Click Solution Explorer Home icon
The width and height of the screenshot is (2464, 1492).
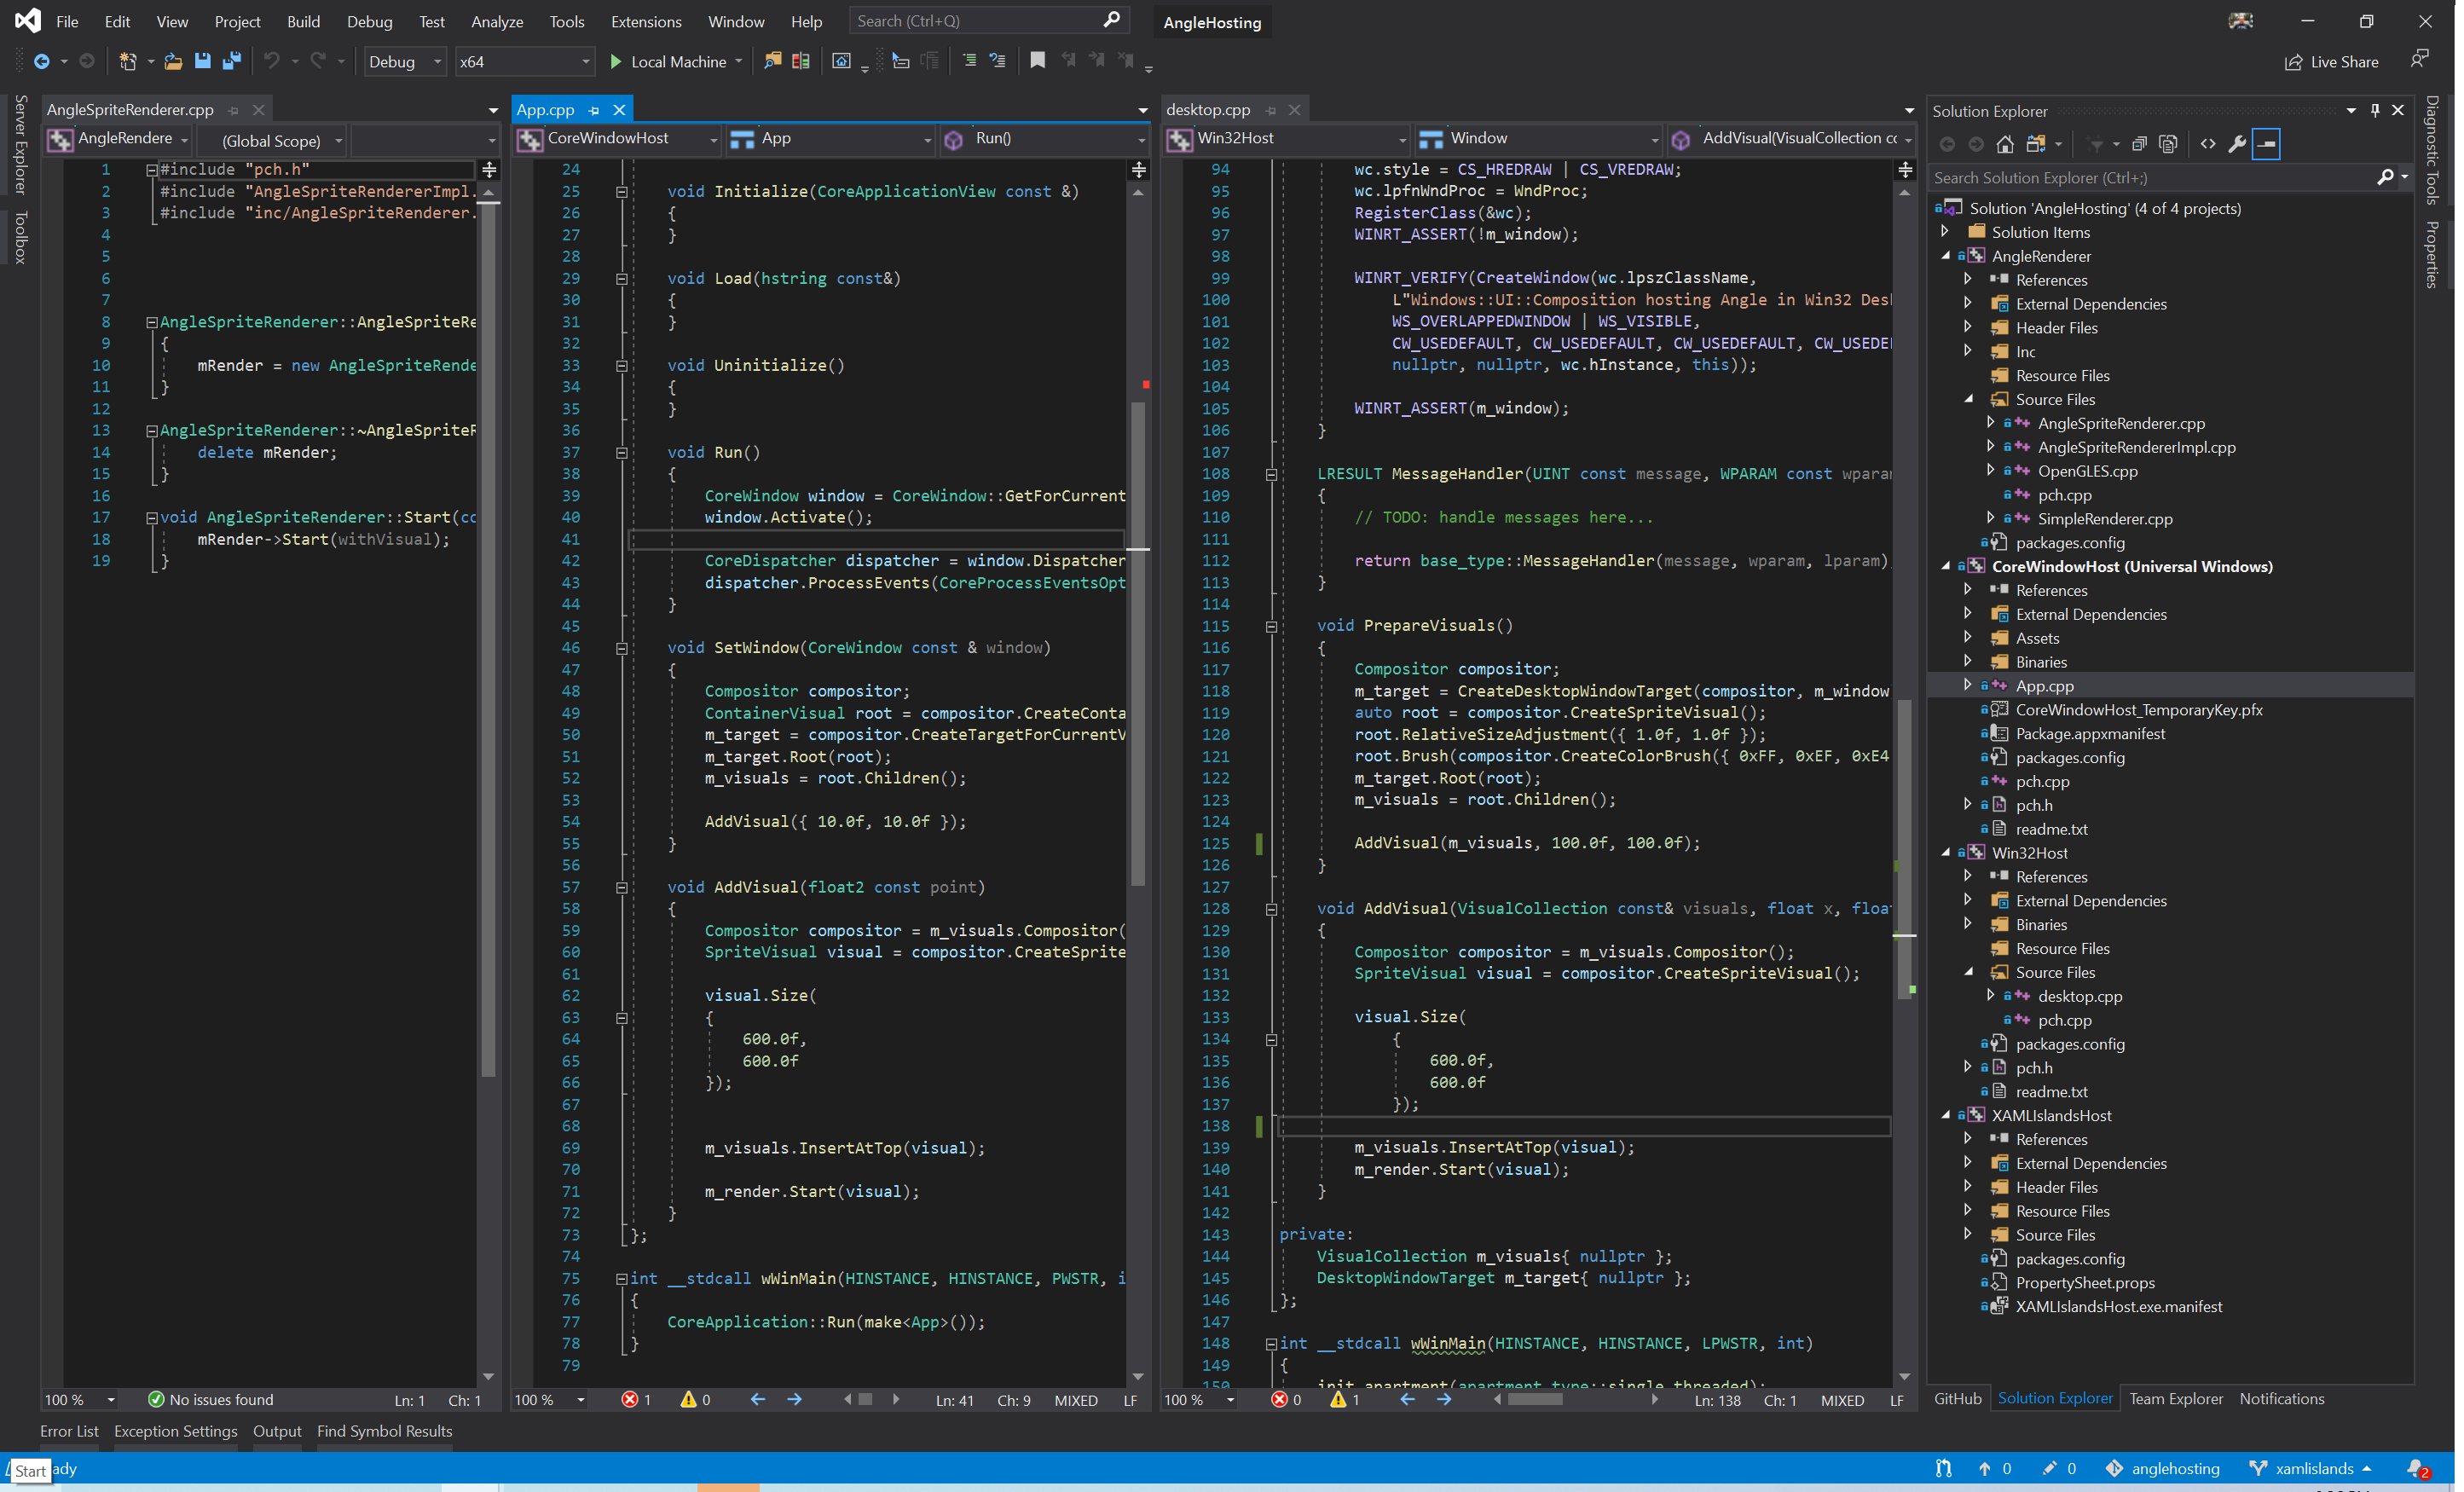click(x=2005, y=144)
